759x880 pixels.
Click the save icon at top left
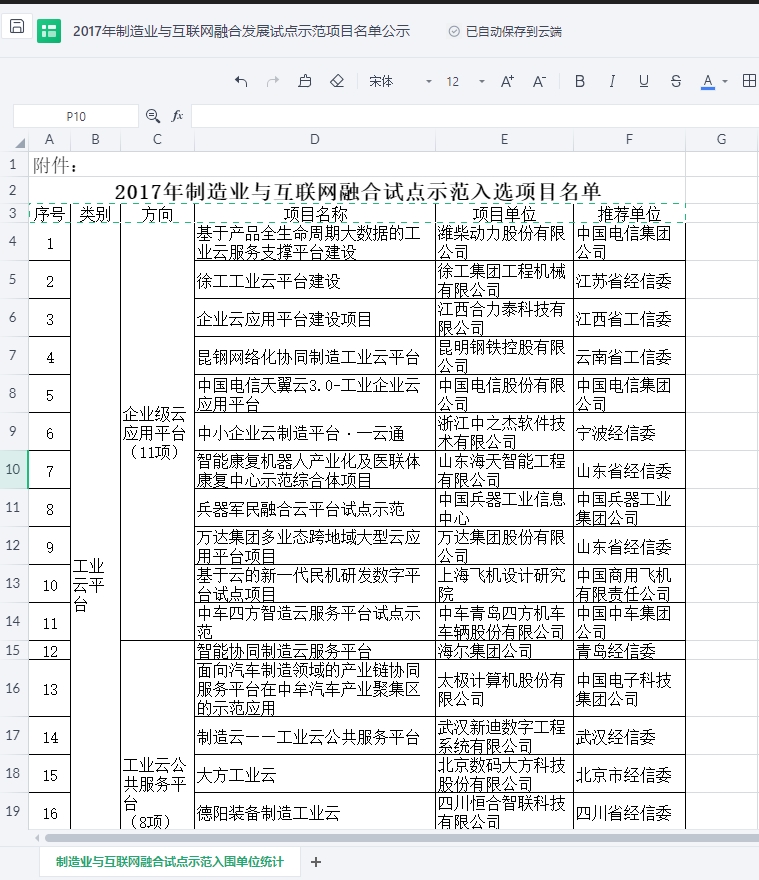tap(17, 26)
